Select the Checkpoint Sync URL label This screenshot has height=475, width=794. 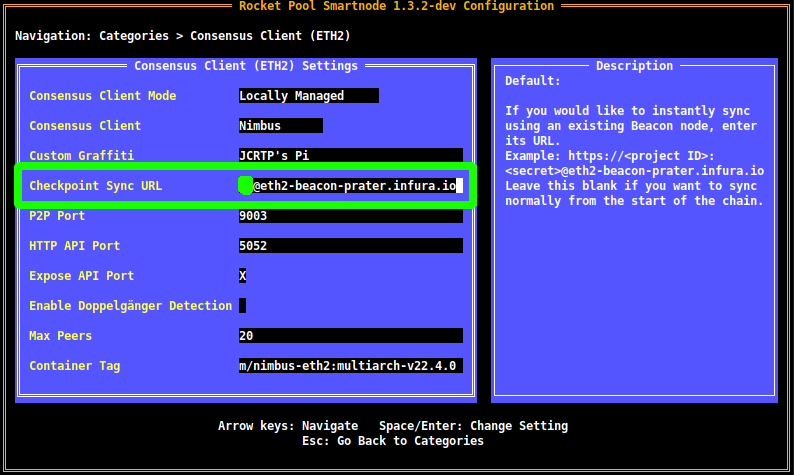point(95,186)
